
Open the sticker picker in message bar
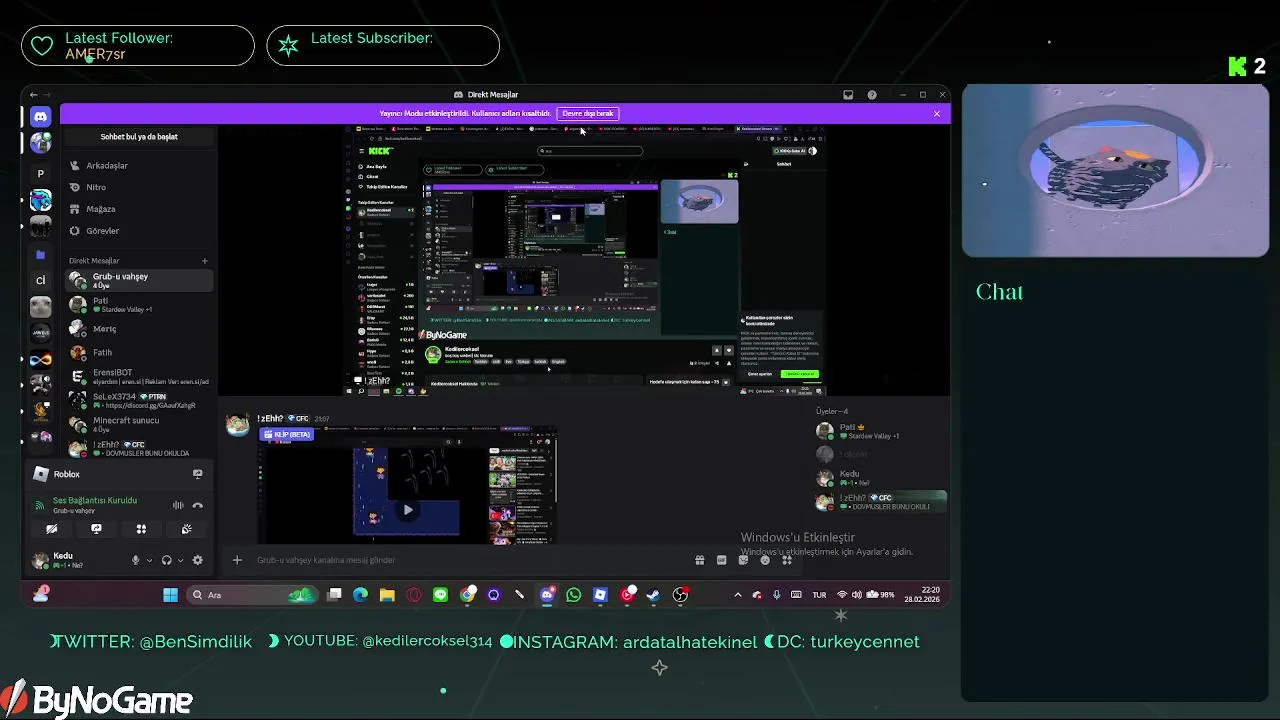[x=743, y=560]
